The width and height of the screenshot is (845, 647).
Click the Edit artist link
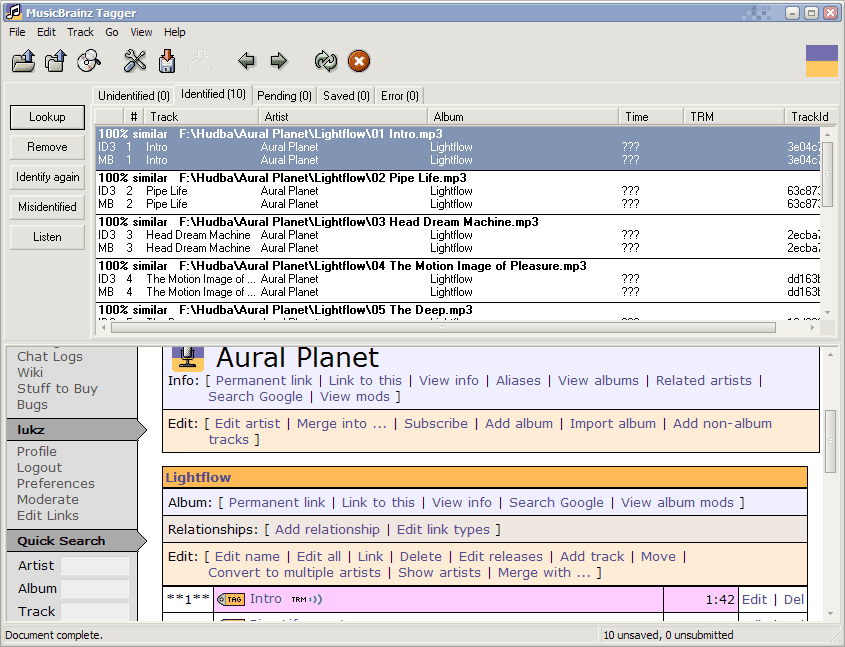247,424
